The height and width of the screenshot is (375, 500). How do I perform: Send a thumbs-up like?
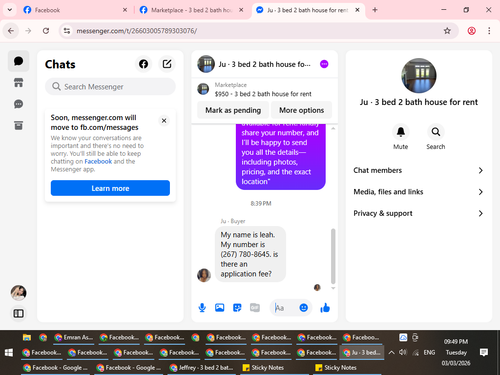(325, 308)
